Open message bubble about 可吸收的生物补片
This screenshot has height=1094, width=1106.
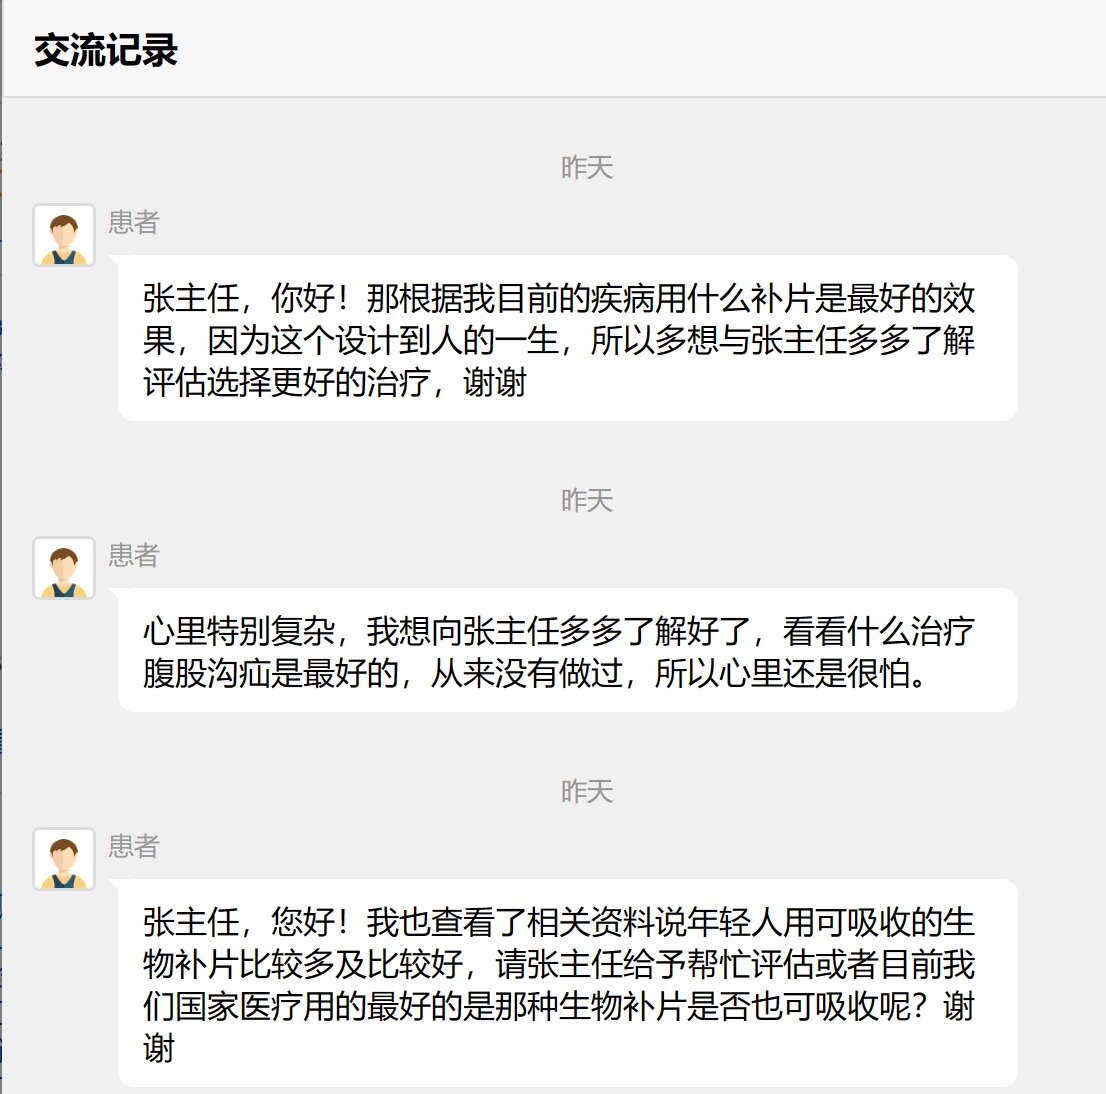pos(568,983)
